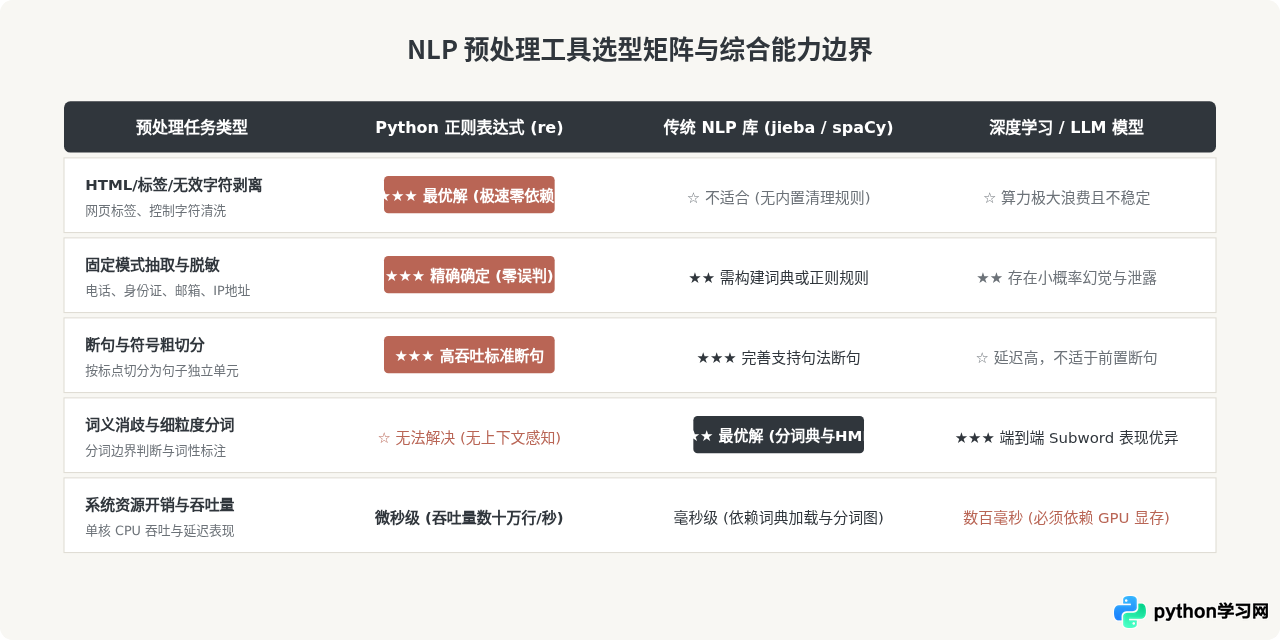Click the subtitle 网页标签、控制字符清洗
1280x640 pixels.
coord(156,211)
